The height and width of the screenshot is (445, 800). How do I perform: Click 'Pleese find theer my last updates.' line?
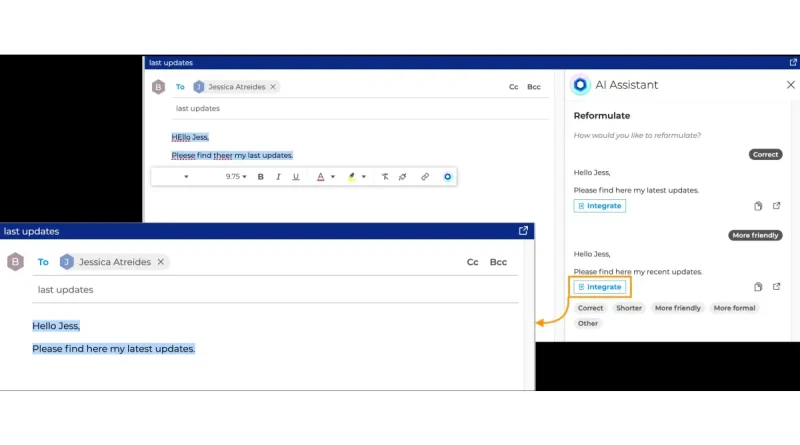232,155
